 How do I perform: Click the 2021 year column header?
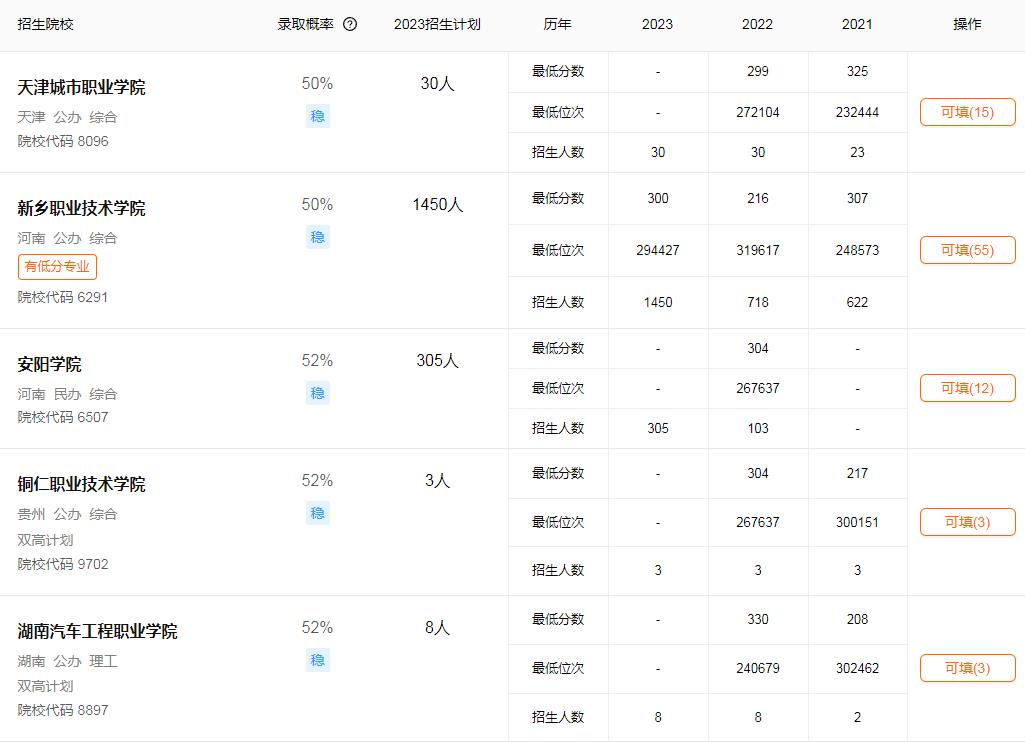[x=857, y=24]
